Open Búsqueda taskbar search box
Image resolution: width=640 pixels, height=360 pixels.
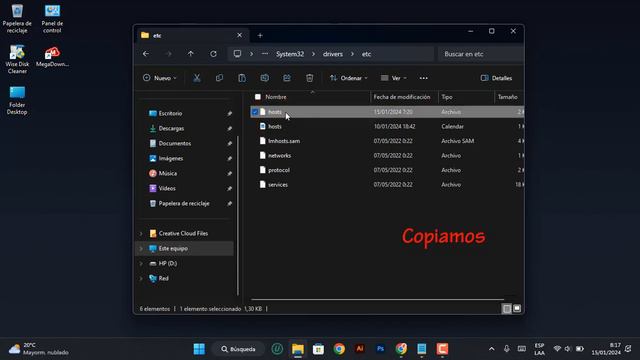click(x=238, y=349)
